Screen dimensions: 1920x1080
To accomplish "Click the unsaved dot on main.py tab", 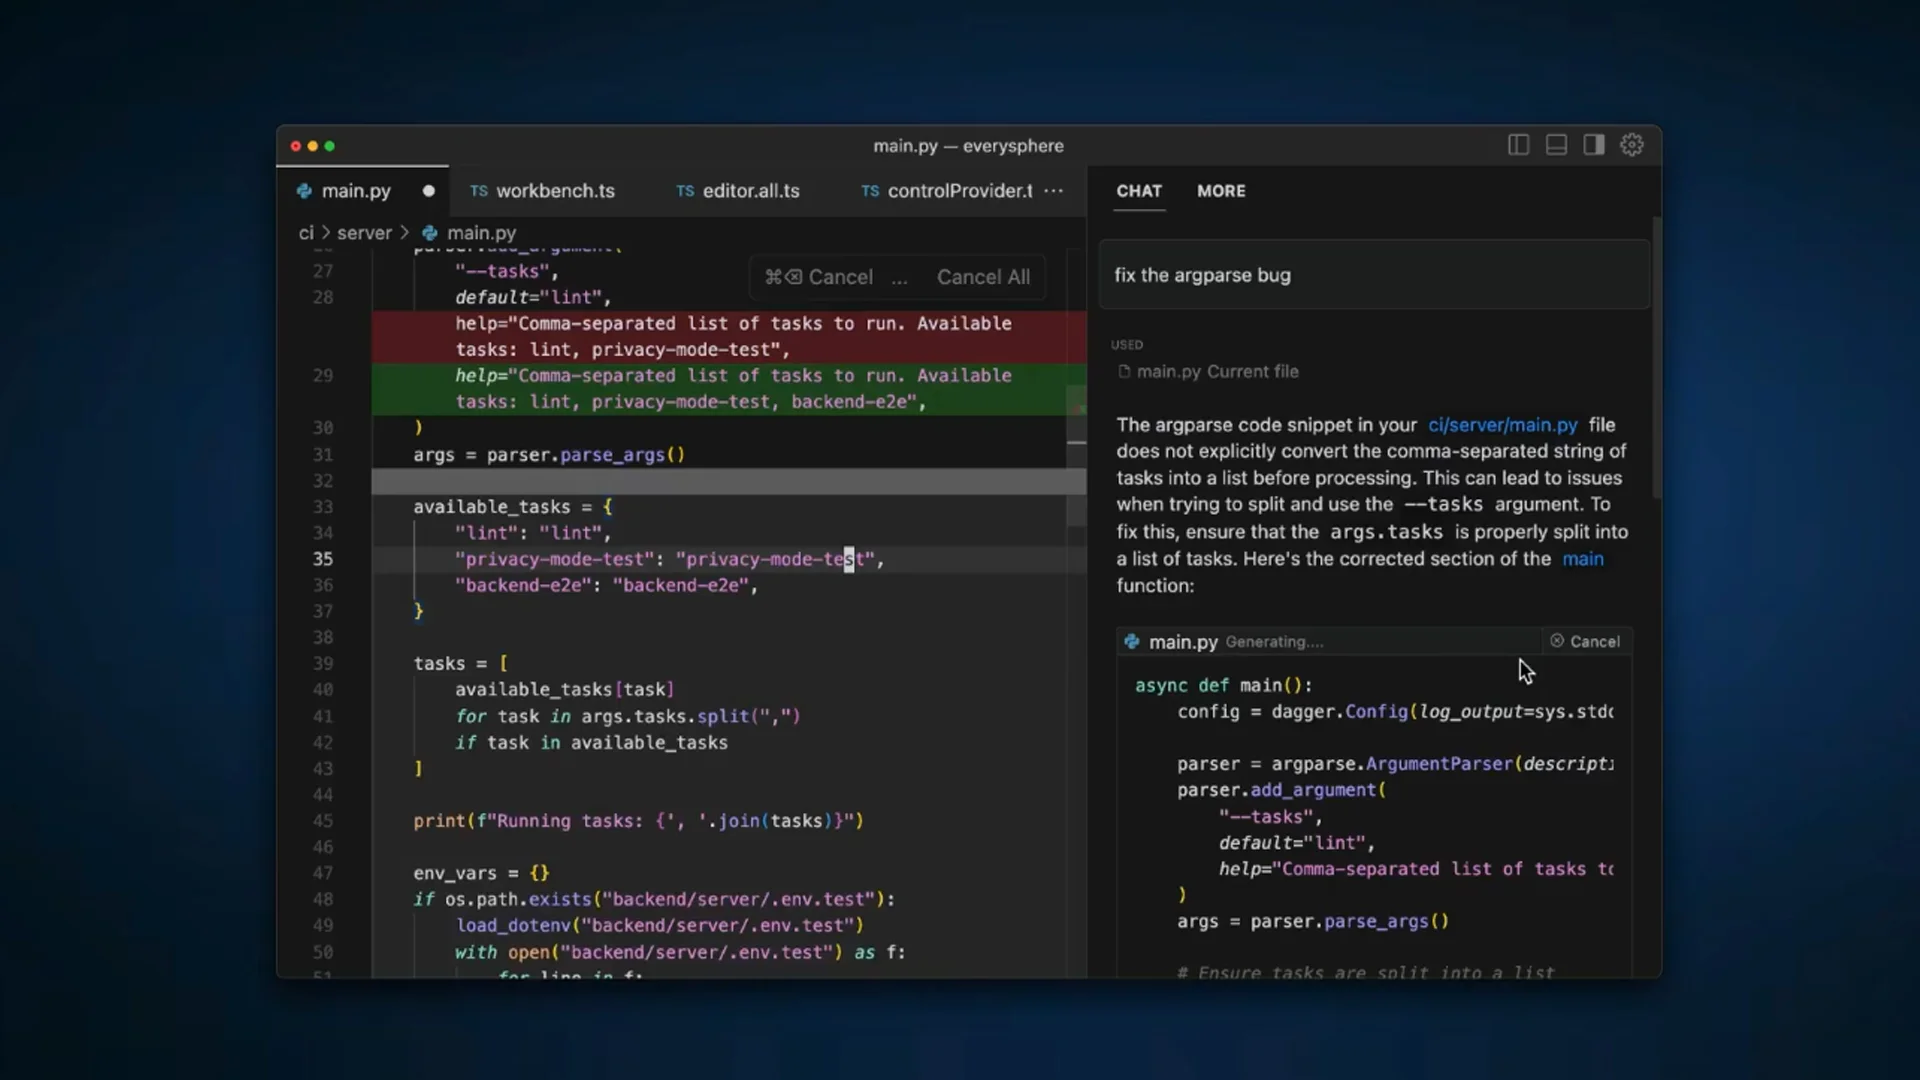I will point(428,191).
